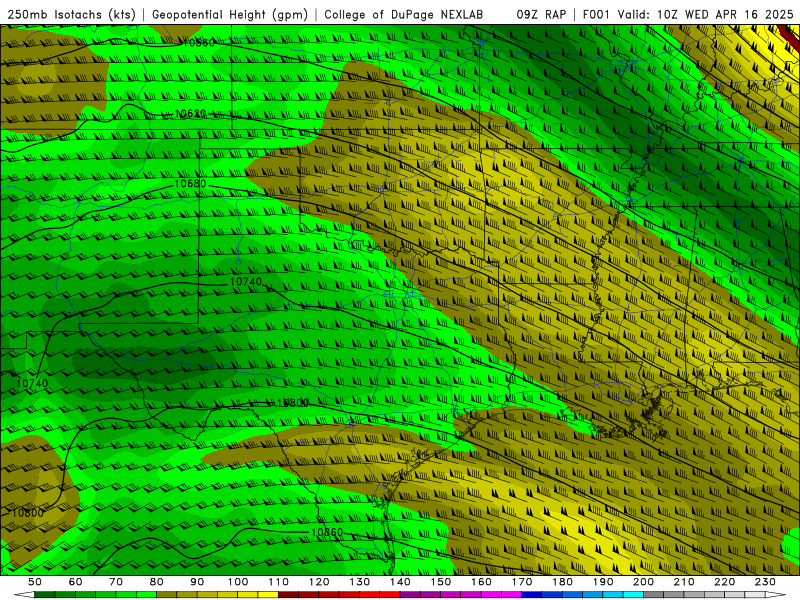800x600 pixels.
Task: Click the 70 knot color scale label
Action: [116, 582]
